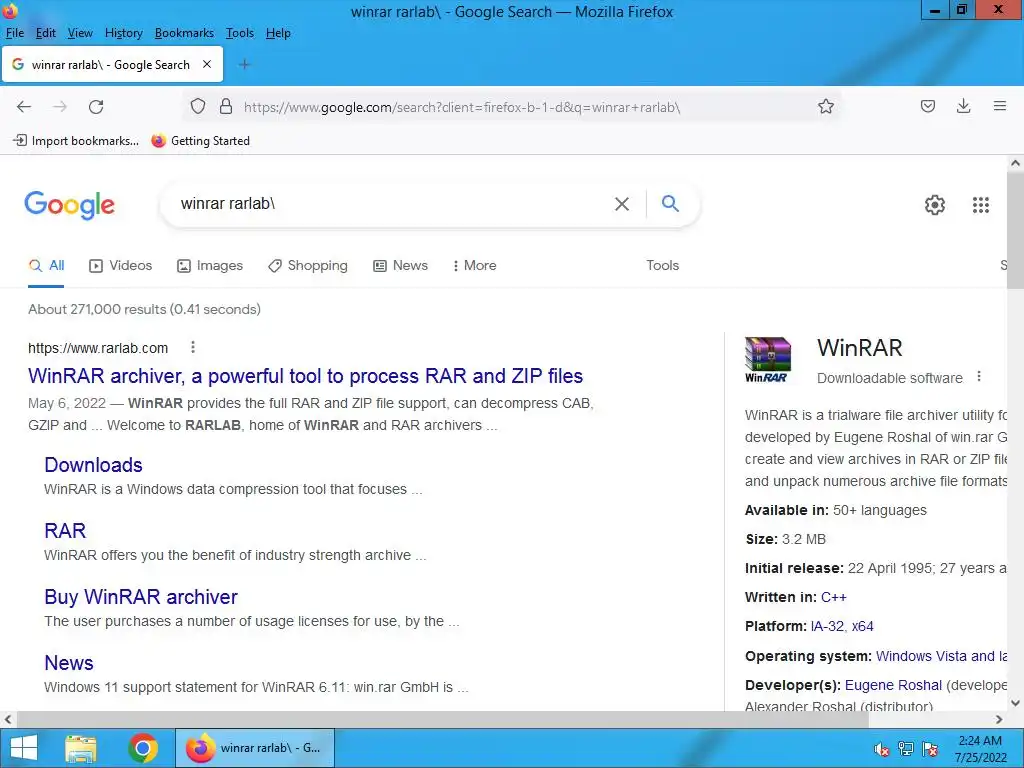Click the site security padlock icon

click(x=226, y=106)
